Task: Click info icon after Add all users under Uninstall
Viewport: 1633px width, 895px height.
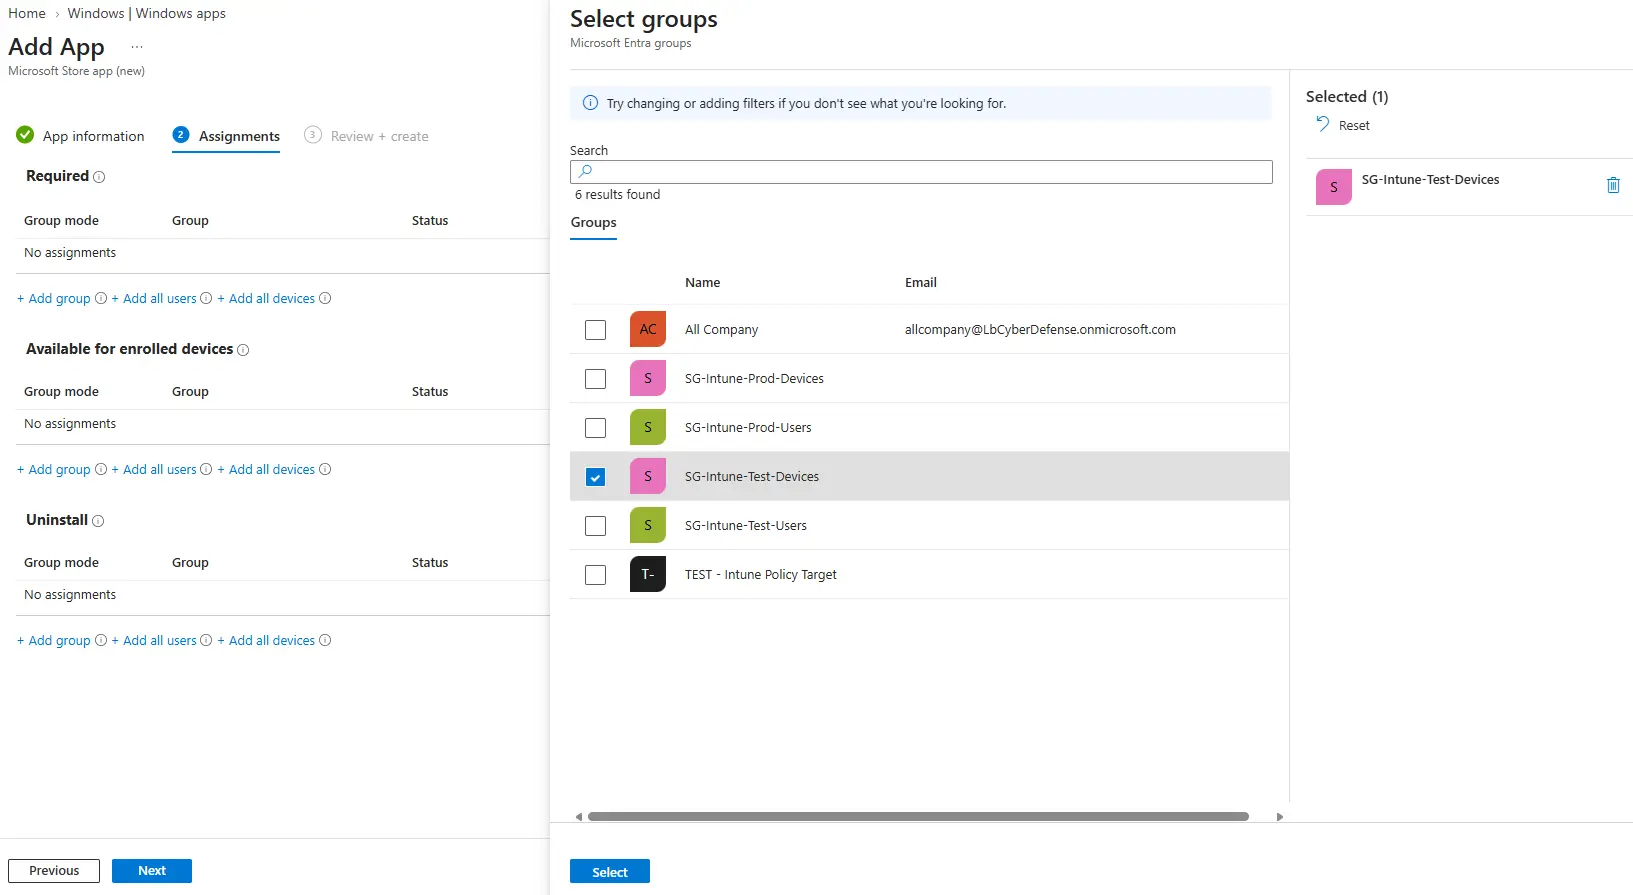Action: 206,640
